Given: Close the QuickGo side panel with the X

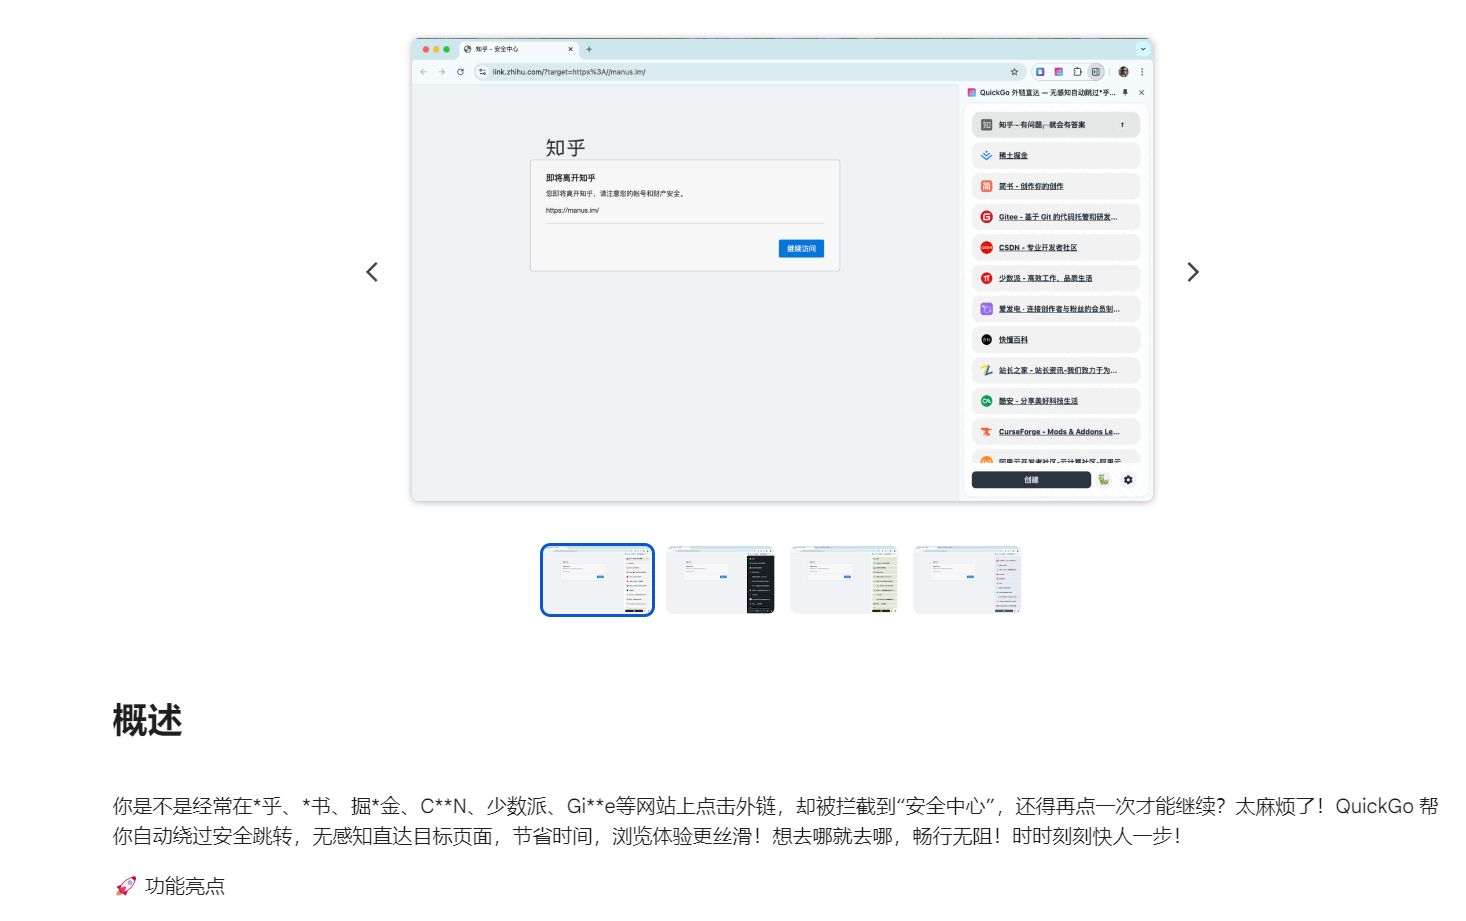Looking at the screenshot, I should click(x=1141, y=92).
